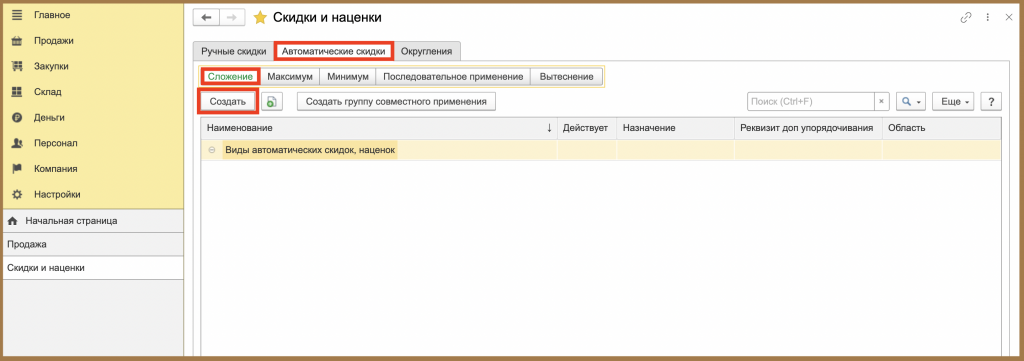The image size is (1024, 361).
Task: Clear the search with the × button
Action: (882, 101)
